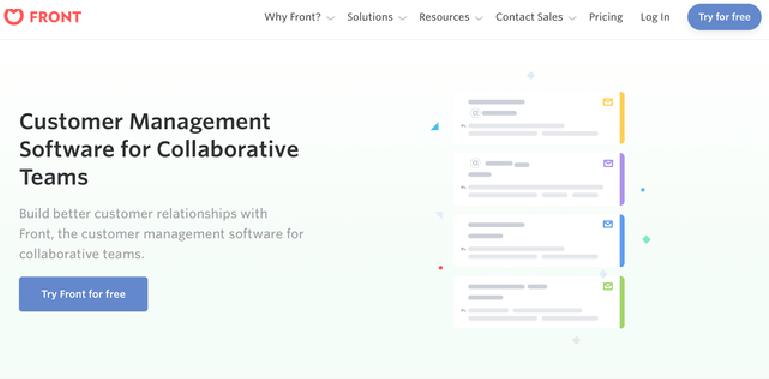The width and height of the screenshot is (769, 379).
Task: Click the message card with yellow bar
Action: pos(538,118)
